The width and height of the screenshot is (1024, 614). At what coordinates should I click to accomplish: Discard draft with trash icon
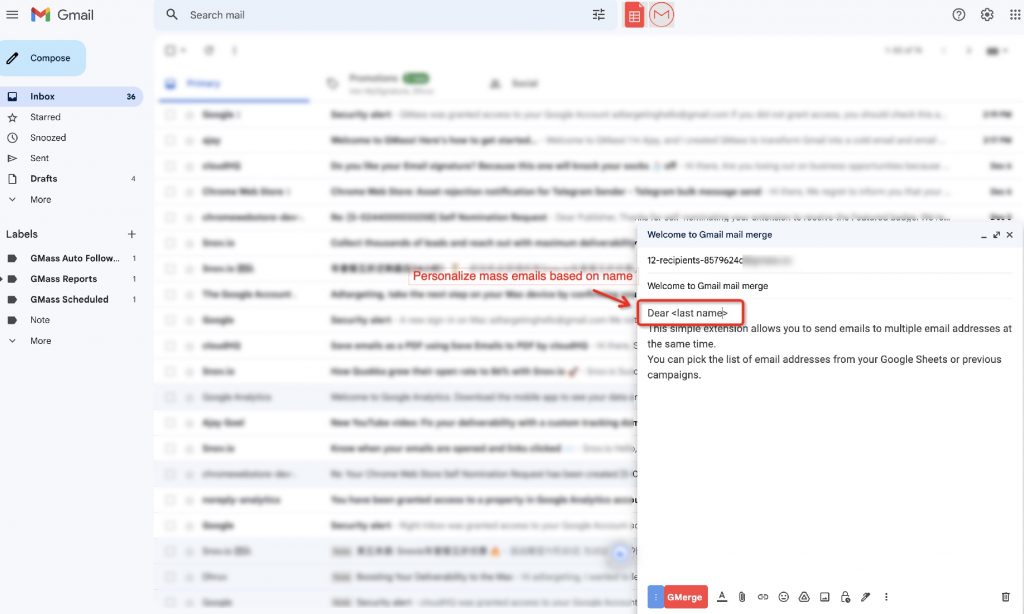[x=1005, y=596]
